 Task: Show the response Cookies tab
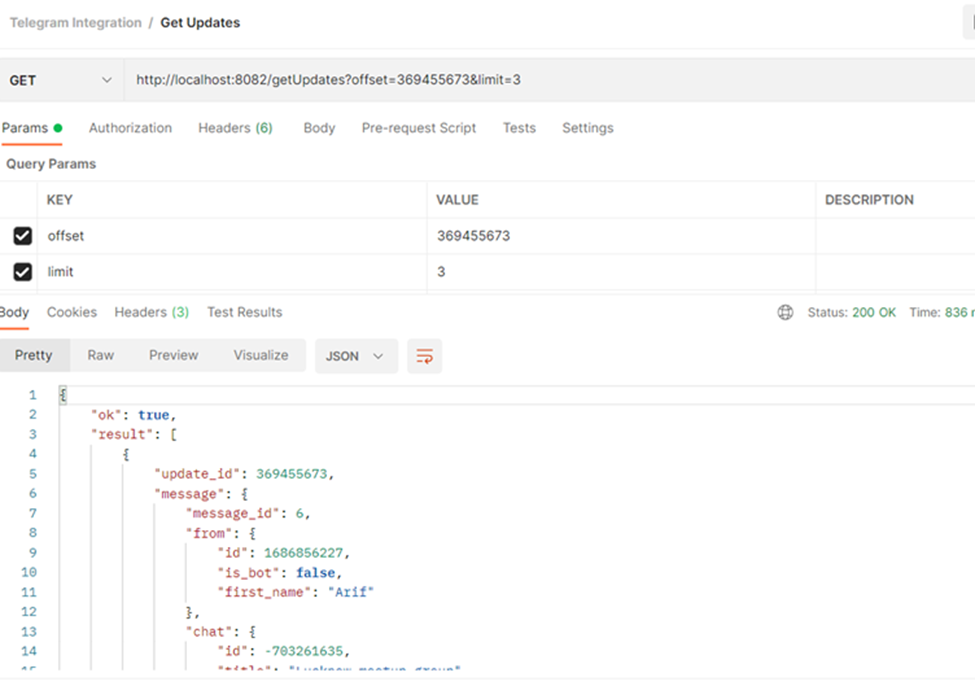(x=72, y=312)
